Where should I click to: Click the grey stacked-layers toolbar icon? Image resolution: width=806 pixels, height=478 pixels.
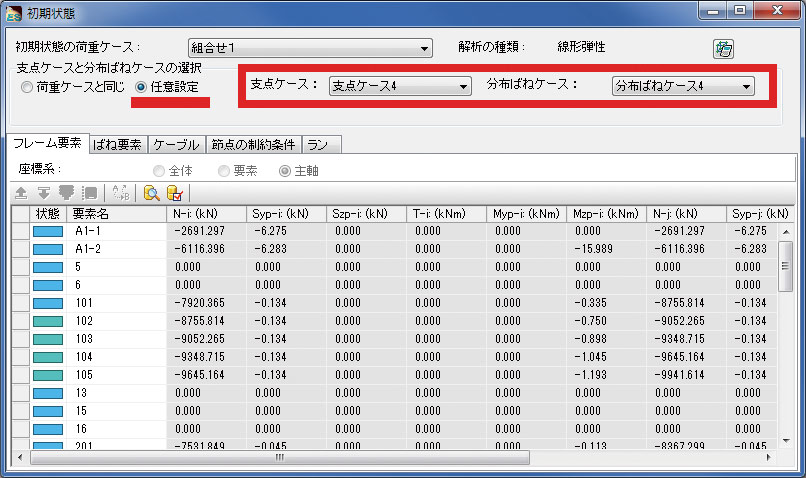66,193
